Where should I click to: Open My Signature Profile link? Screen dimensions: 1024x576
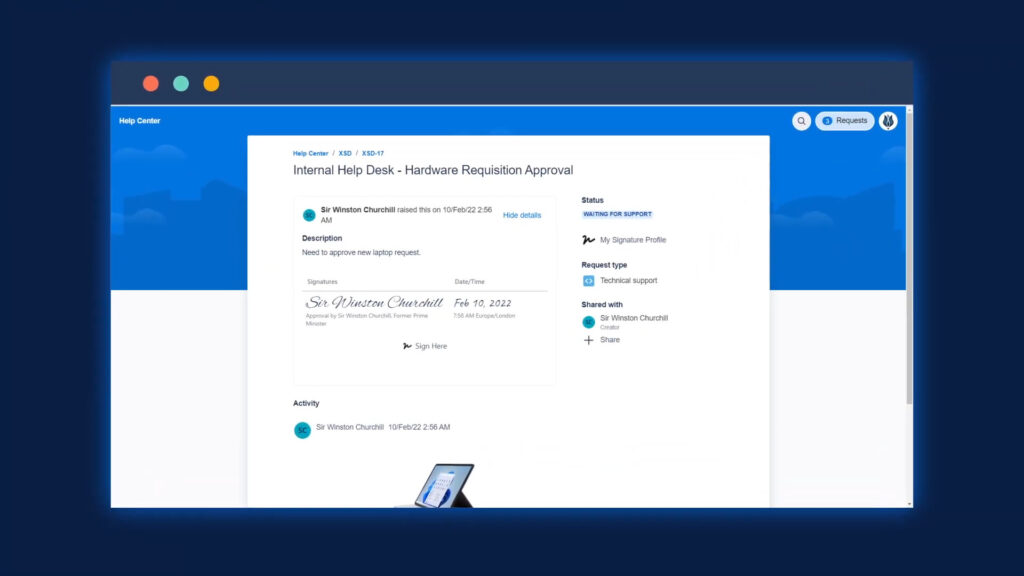(632, 240)
